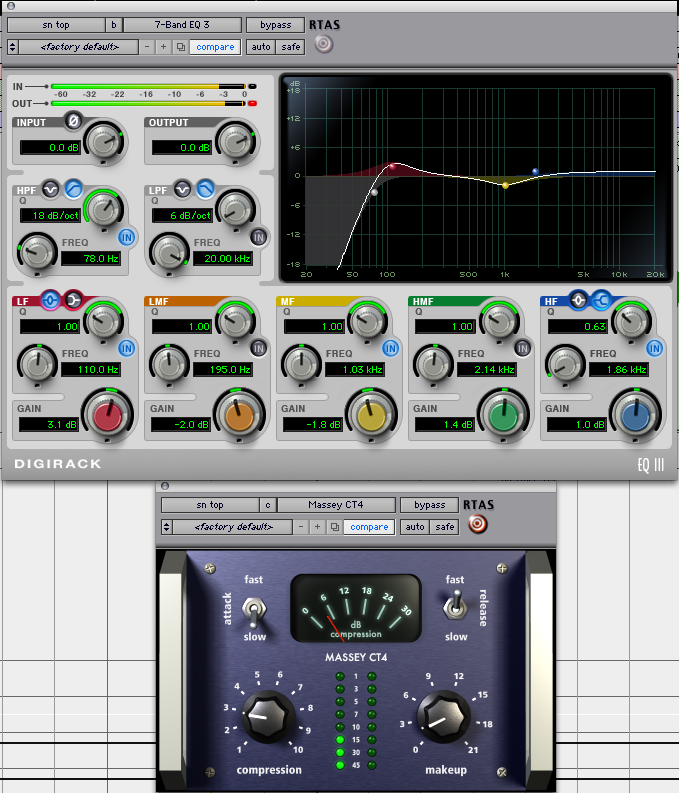The height and width of the screenshot is (793, 679).
Task: Toggle the LMF band IN button
Action: tap(258, 348)
